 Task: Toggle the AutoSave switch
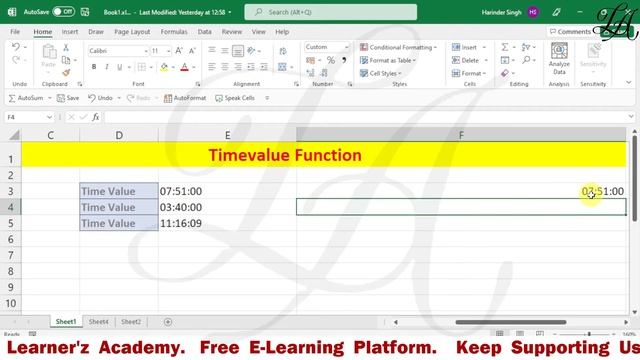pyautogui.click(x=64, y=12)
